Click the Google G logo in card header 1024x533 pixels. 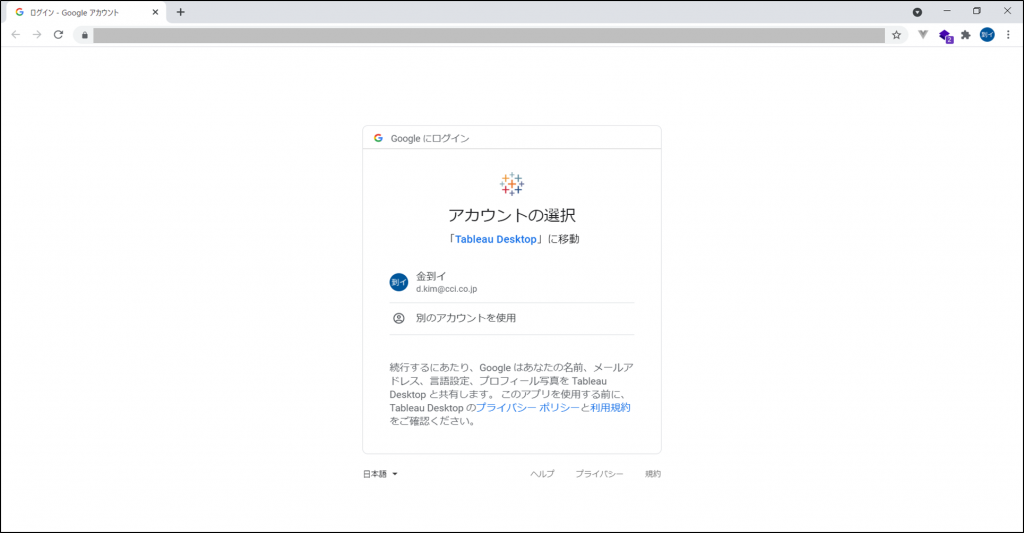click(378, 138)
